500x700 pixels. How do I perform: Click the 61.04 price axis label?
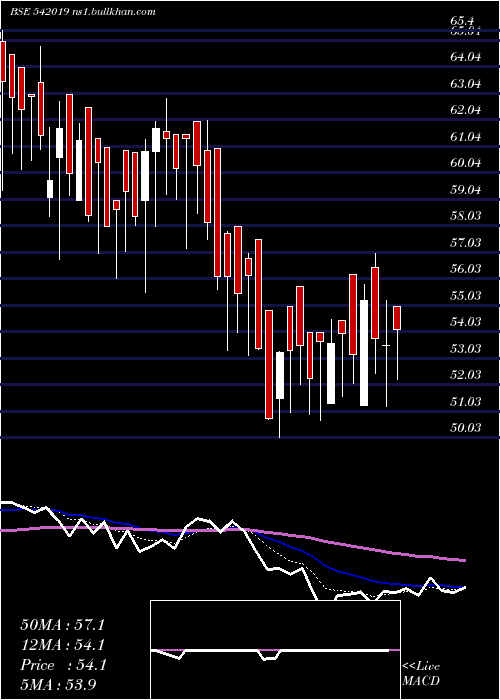(x=466, y=137)
